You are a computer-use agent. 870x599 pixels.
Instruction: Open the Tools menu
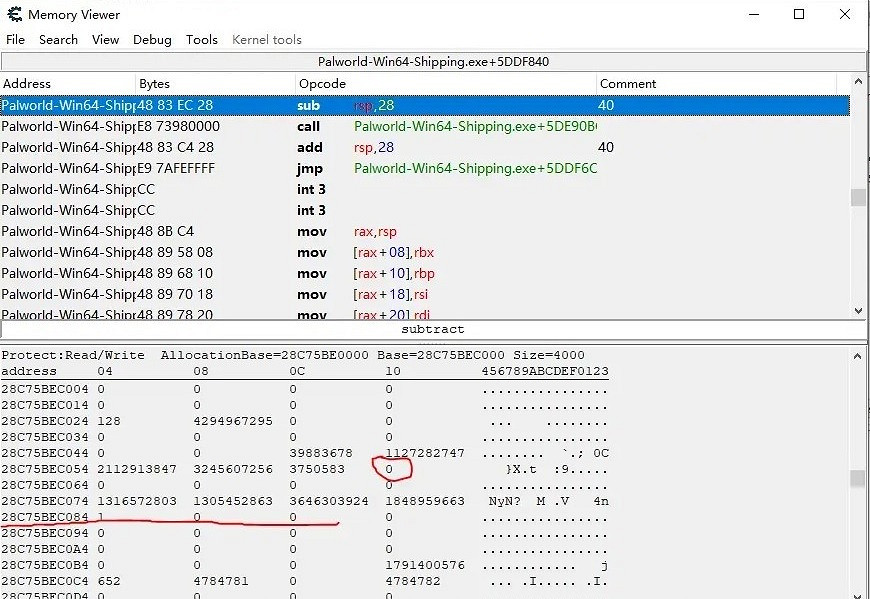coord(201,40)
